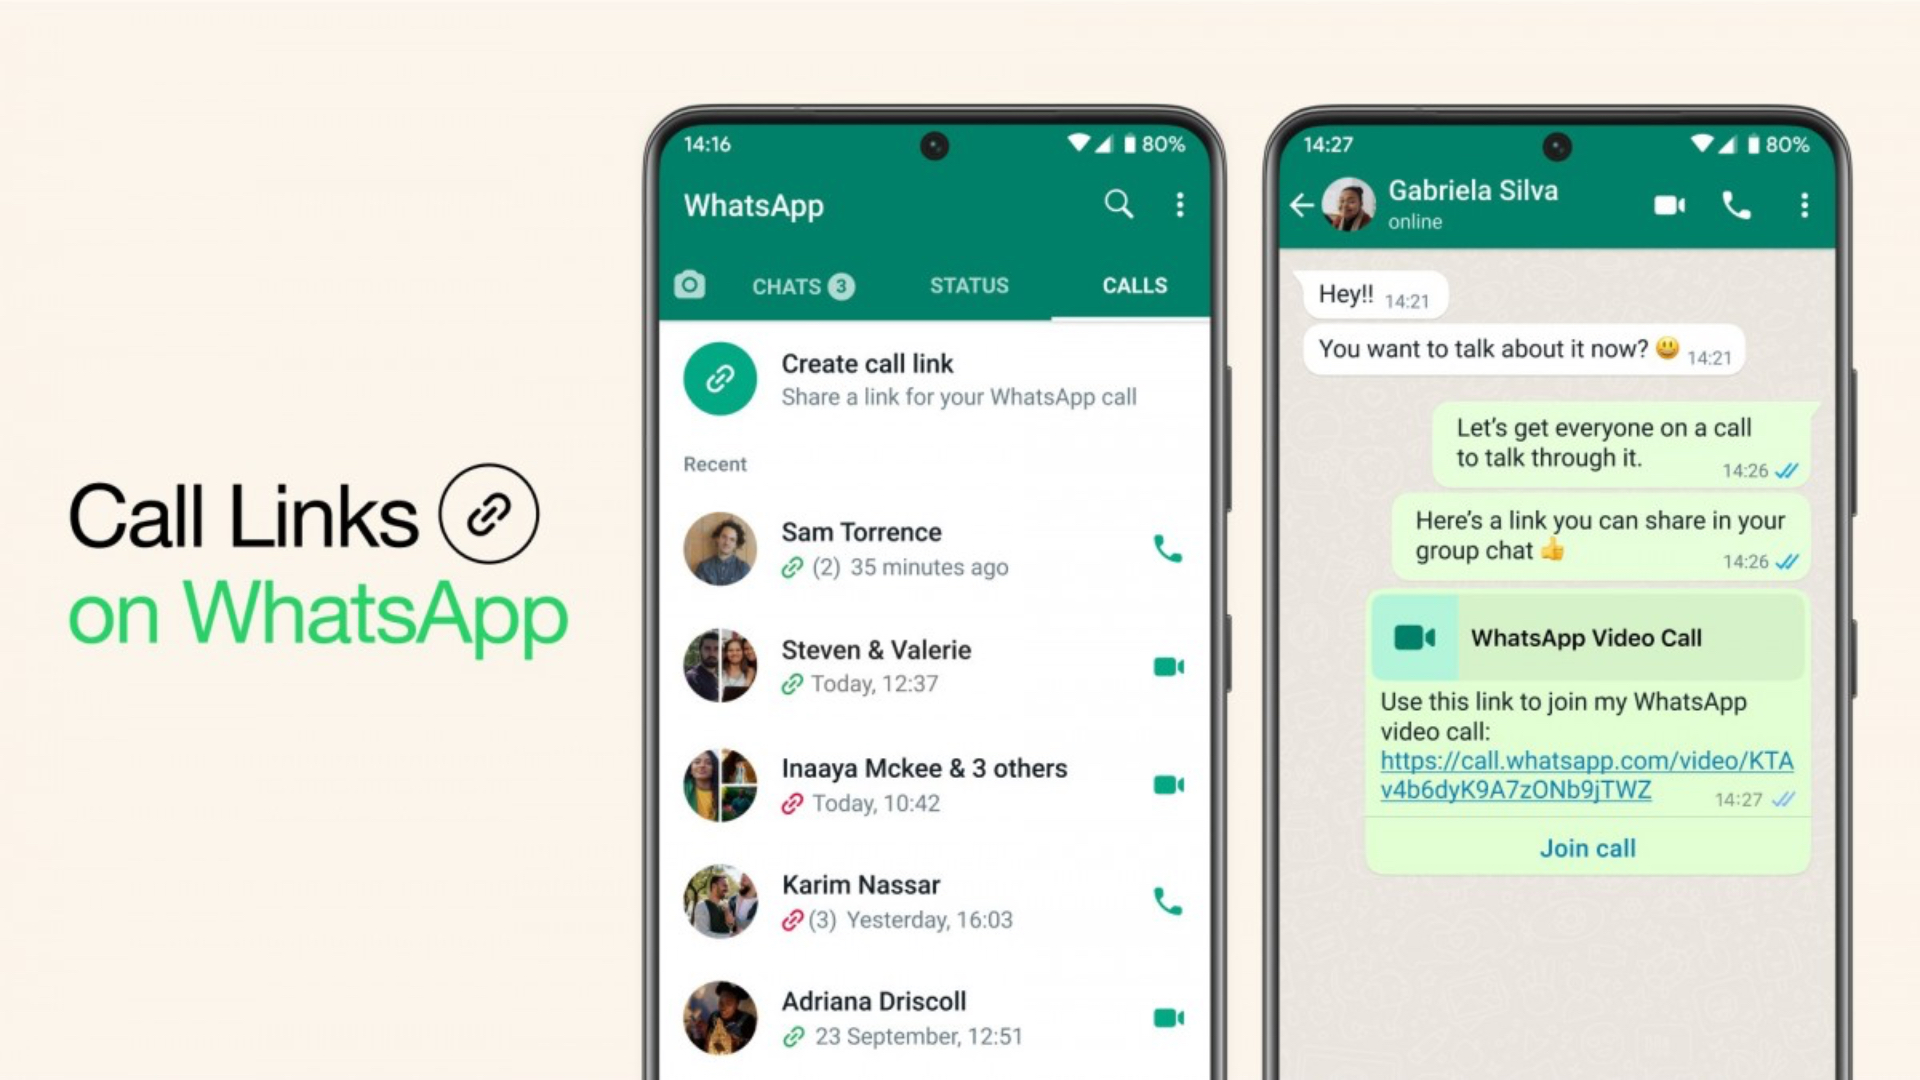Switch to the CALLS tab

[x=1131, y=284]
